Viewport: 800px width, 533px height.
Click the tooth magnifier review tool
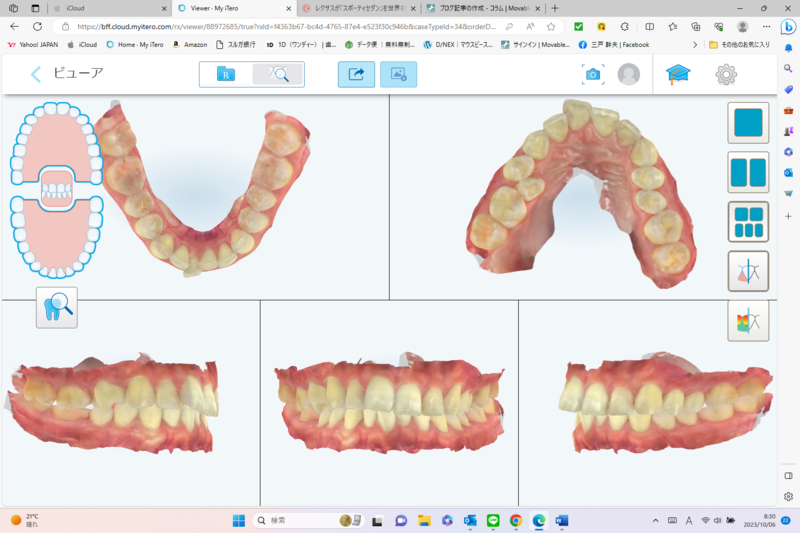(x=57, y=308)
